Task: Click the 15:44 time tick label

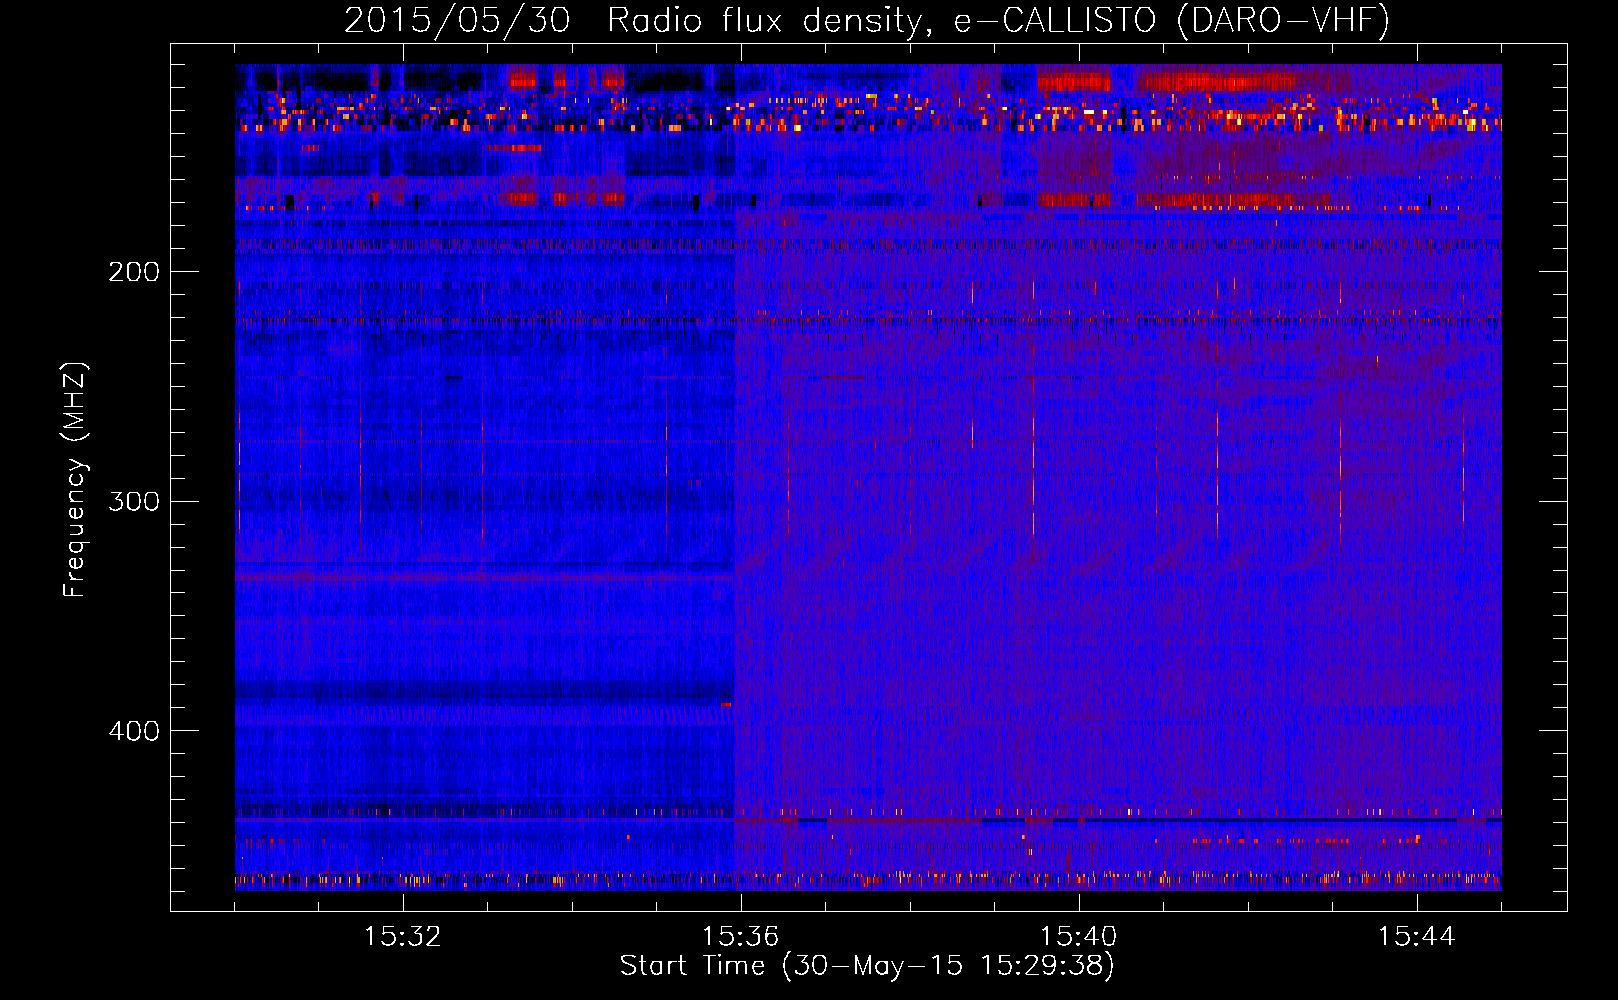Action: [1416, 937]
